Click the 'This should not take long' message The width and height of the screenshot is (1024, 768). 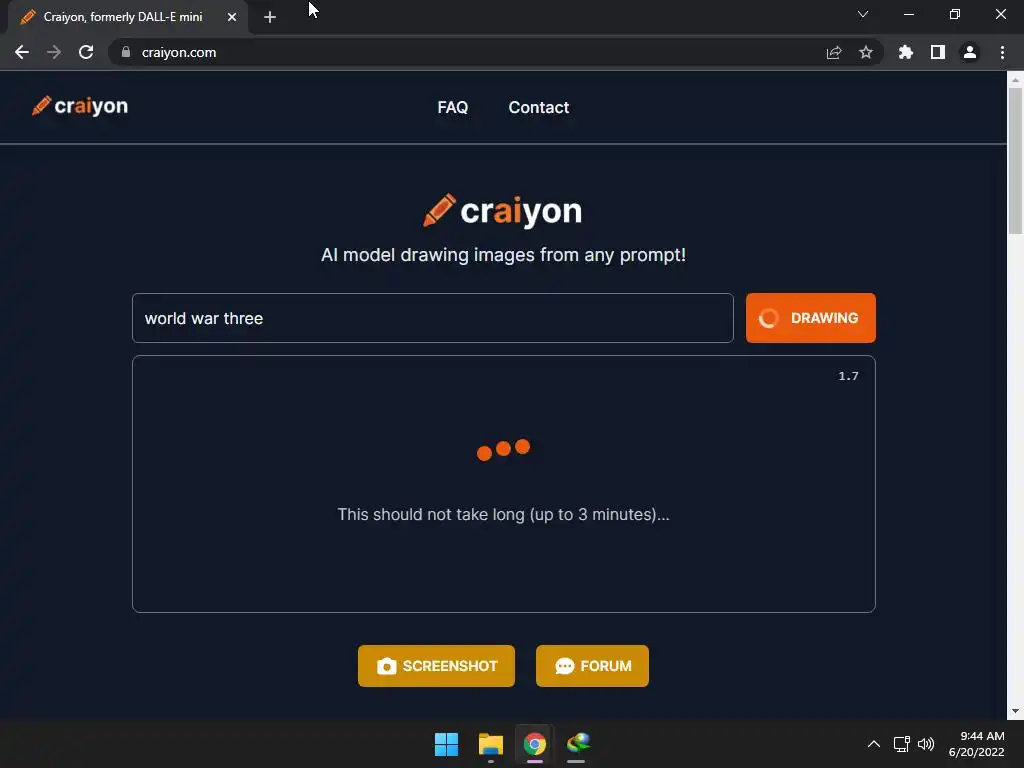pos(503,515)
